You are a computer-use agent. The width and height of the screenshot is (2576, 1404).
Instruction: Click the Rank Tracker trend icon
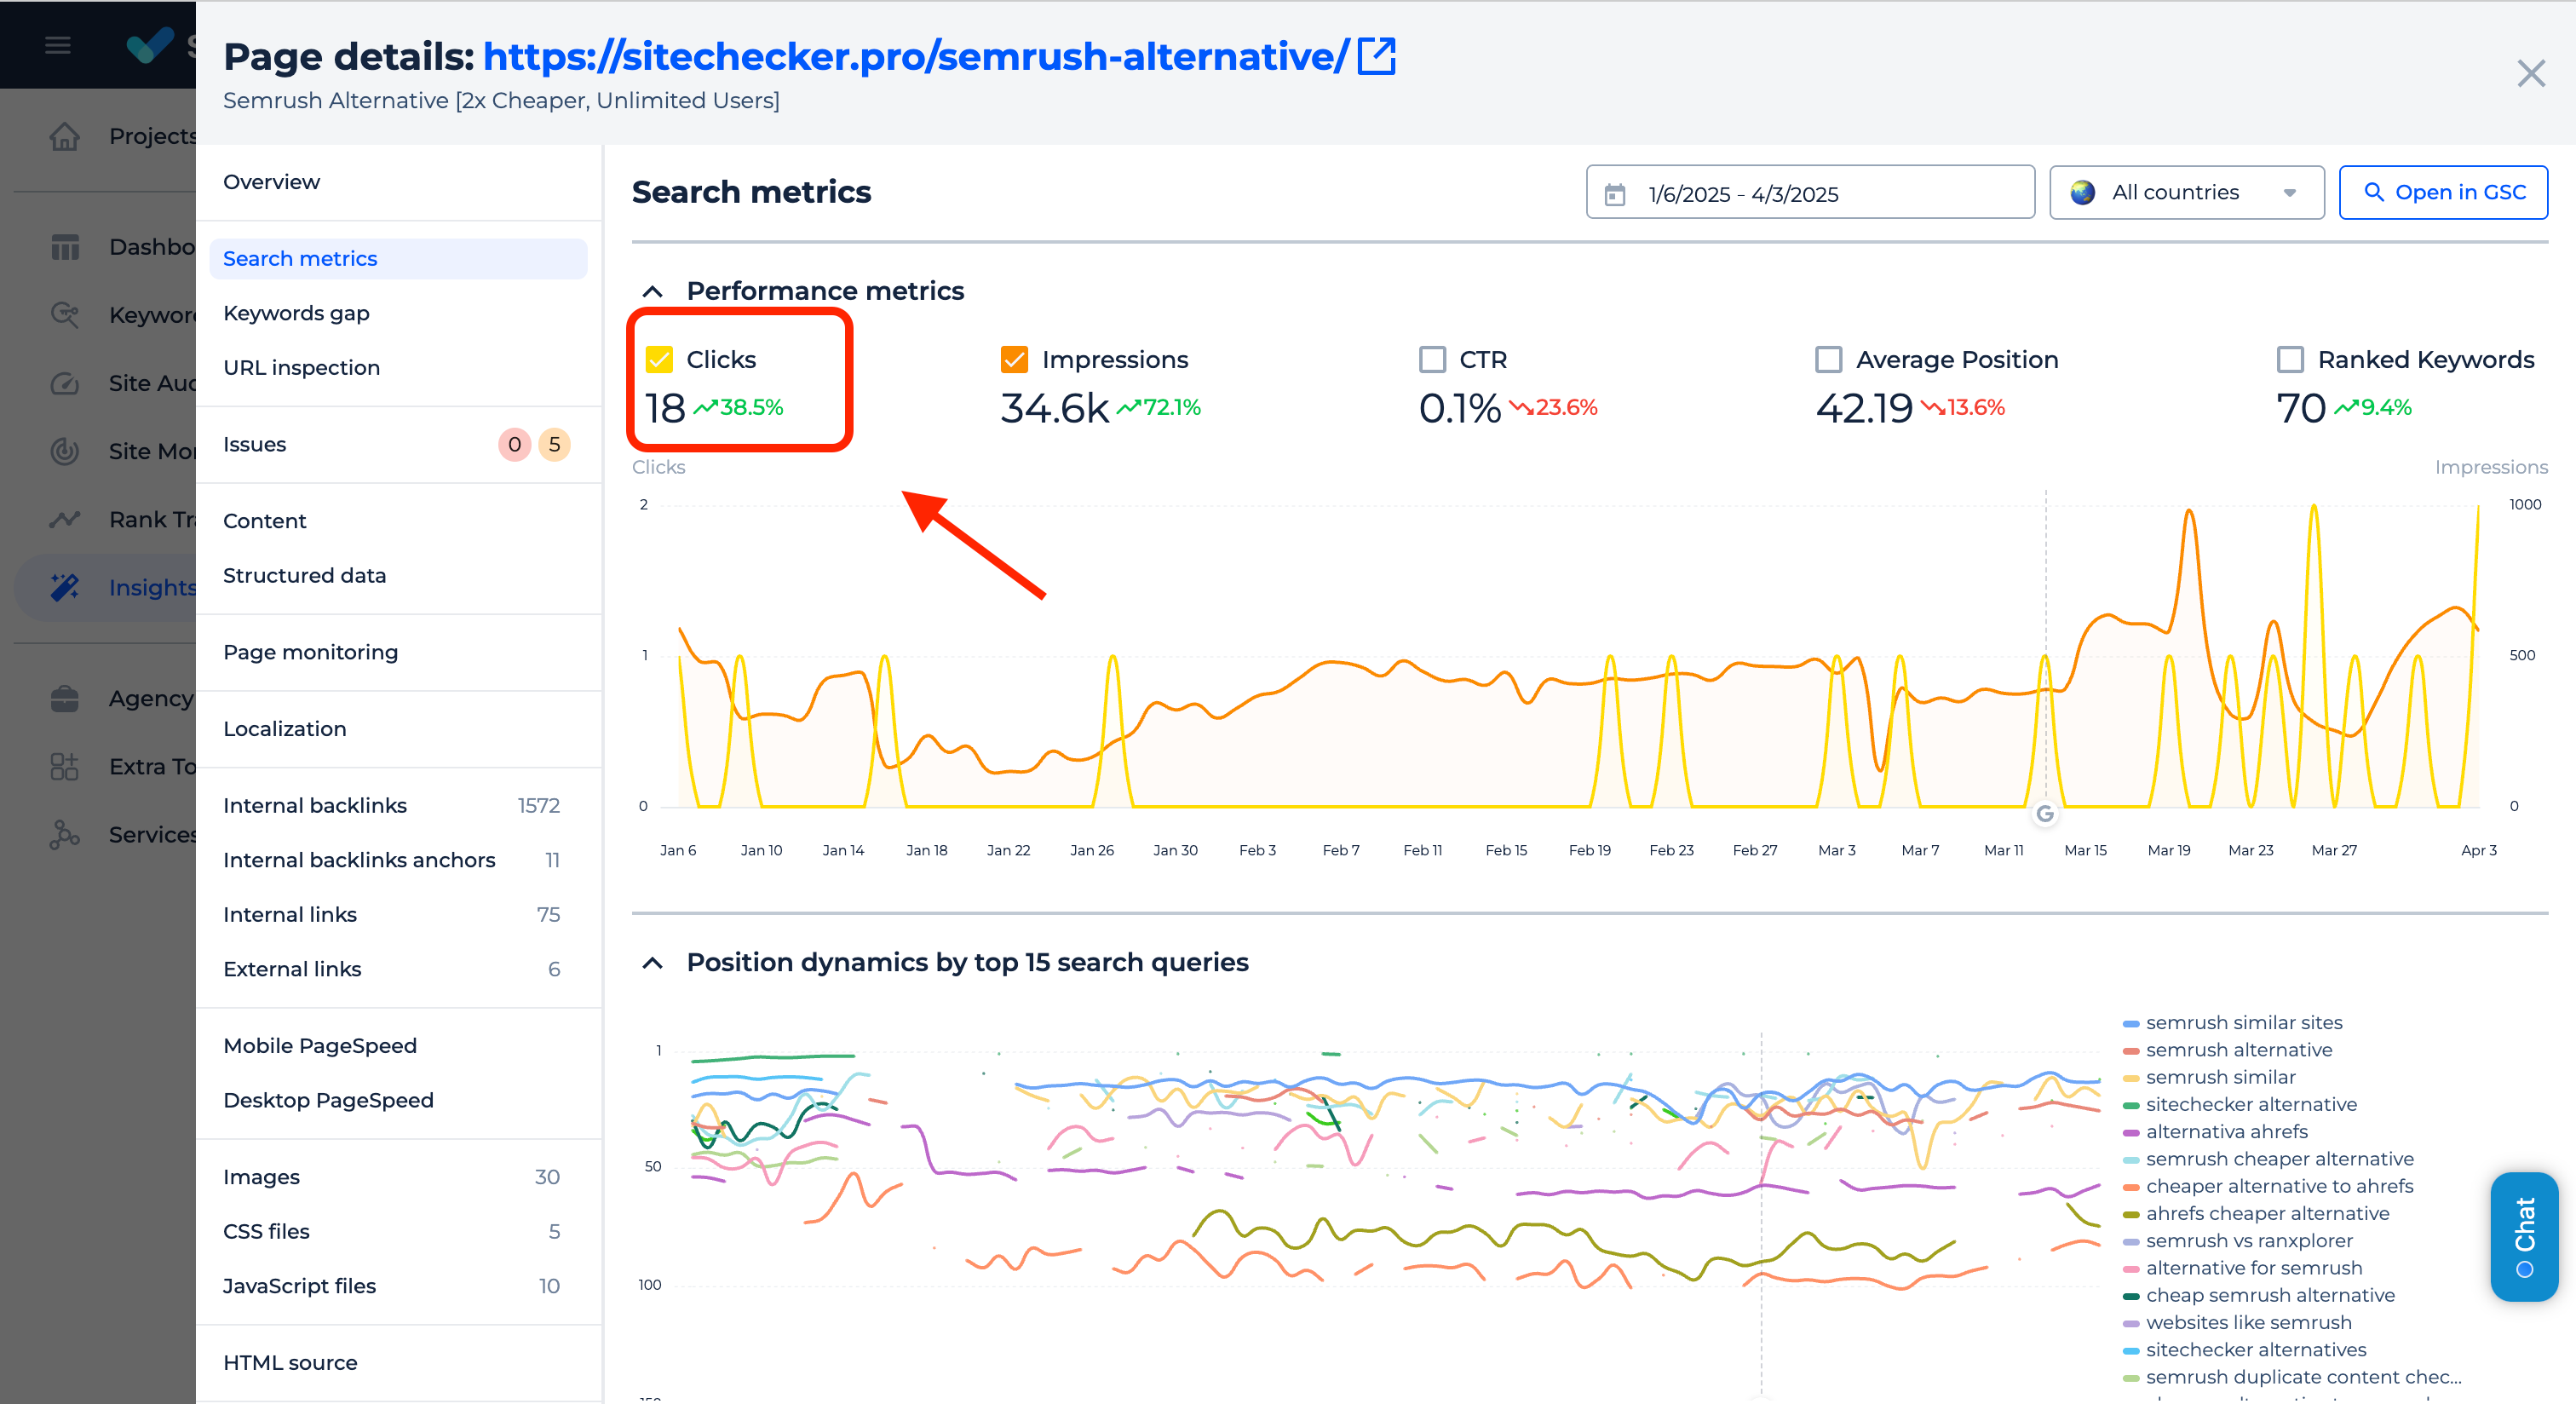[x=65, y=519]
